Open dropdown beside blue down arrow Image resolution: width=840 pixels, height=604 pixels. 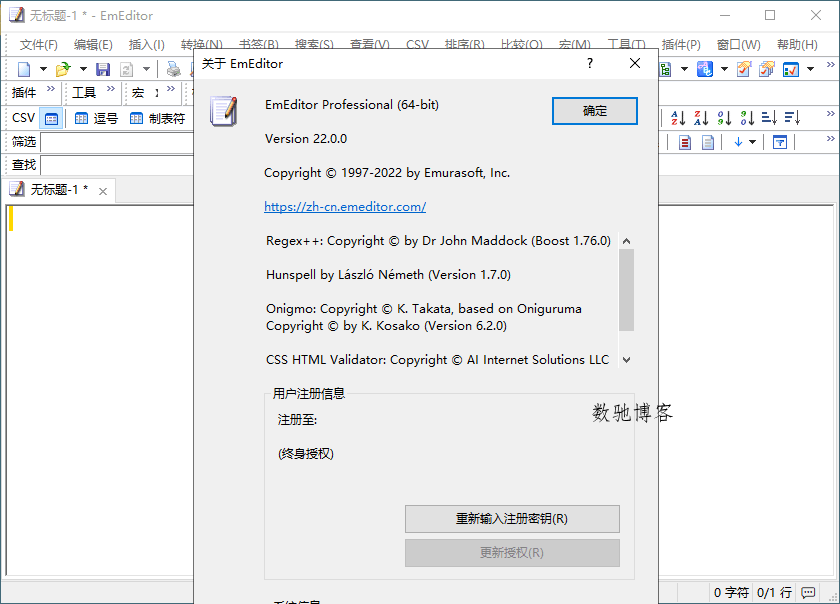pyautogui.click(x=753, y=142)
